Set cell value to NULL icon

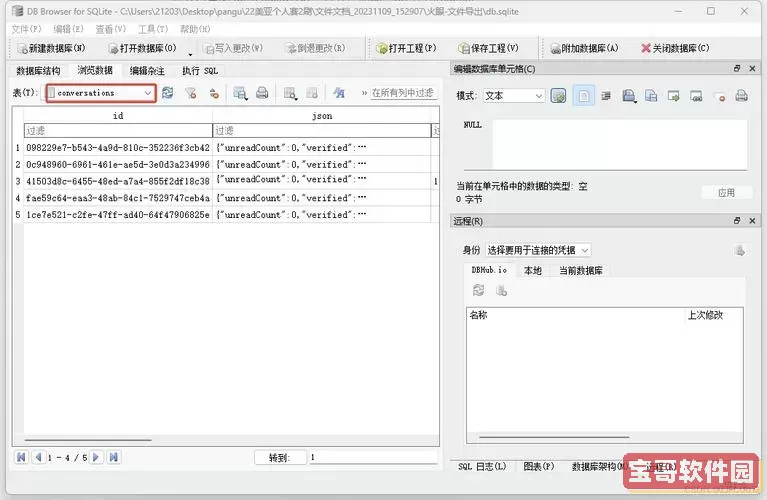(x=719, y=96)
